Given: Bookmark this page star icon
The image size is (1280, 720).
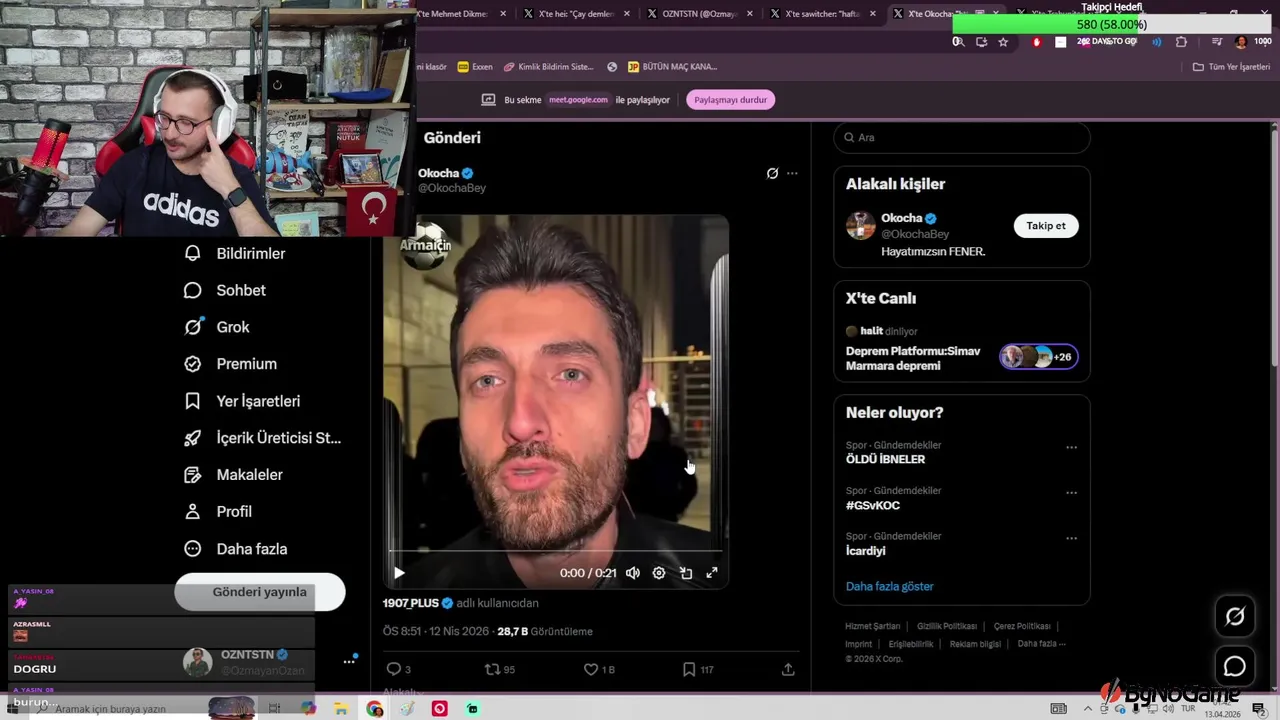Looking at the screenshot, I should (x=1003, y=42).
